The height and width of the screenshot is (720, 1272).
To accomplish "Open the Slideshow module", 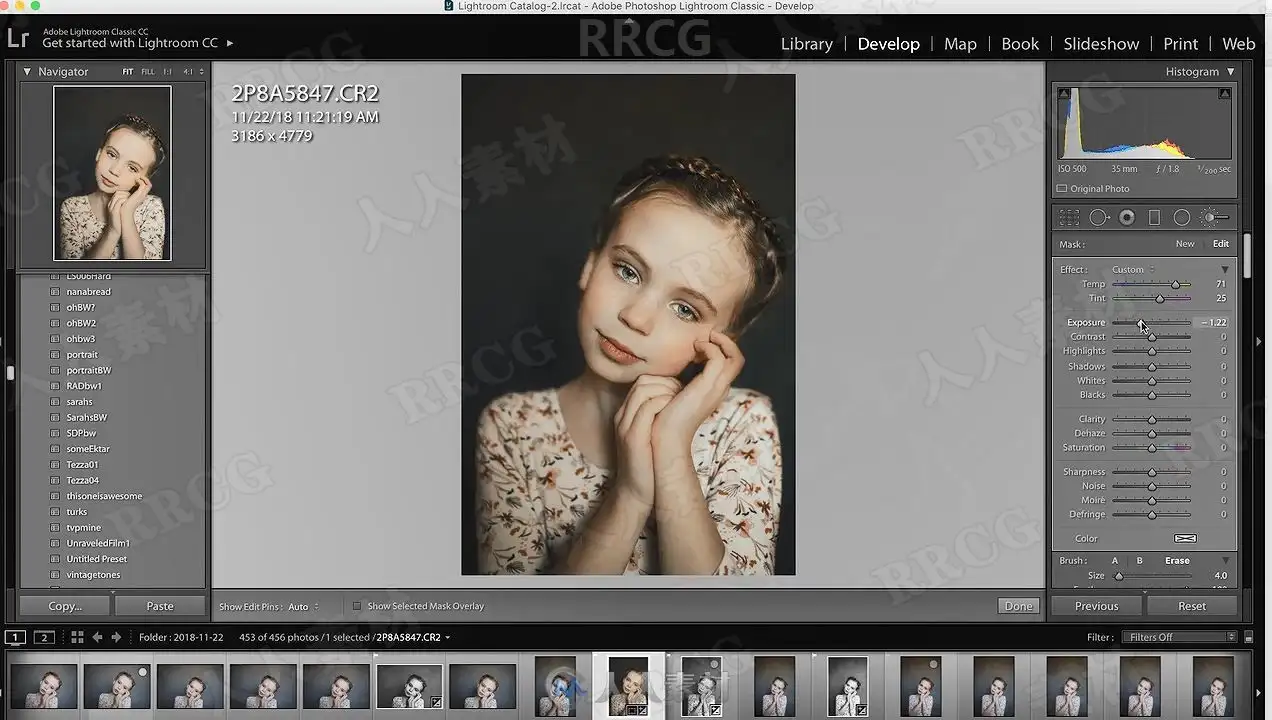I will click(1100, 44).
